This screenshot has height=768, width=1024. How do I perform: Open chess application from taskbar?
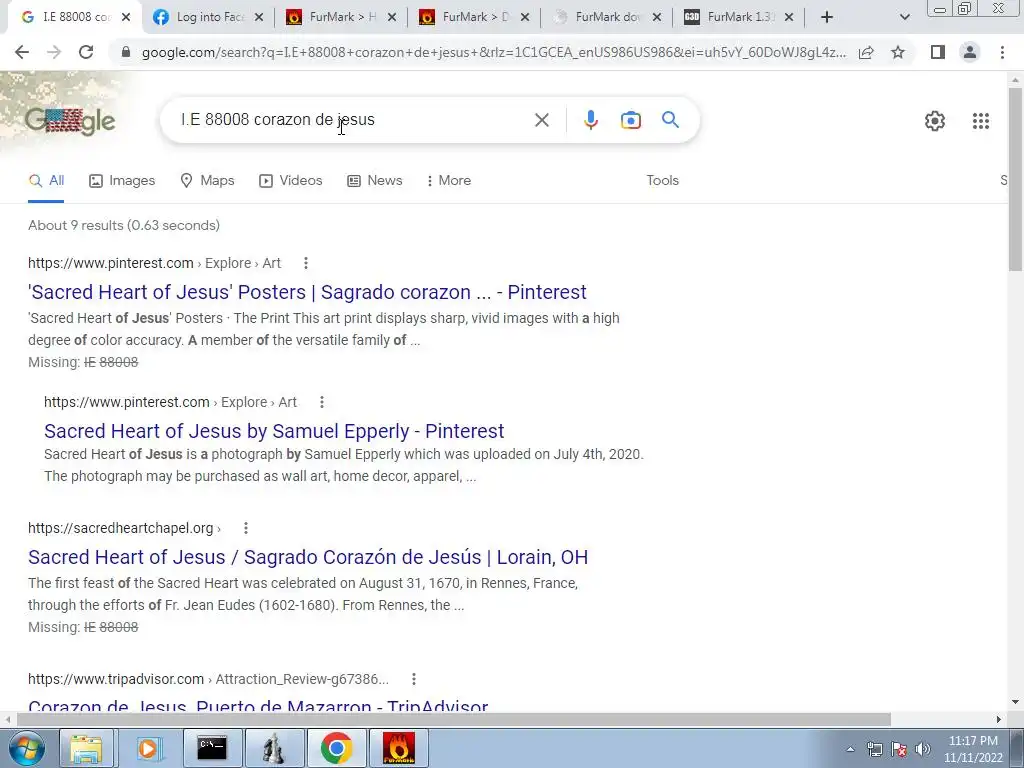point(274,748)
